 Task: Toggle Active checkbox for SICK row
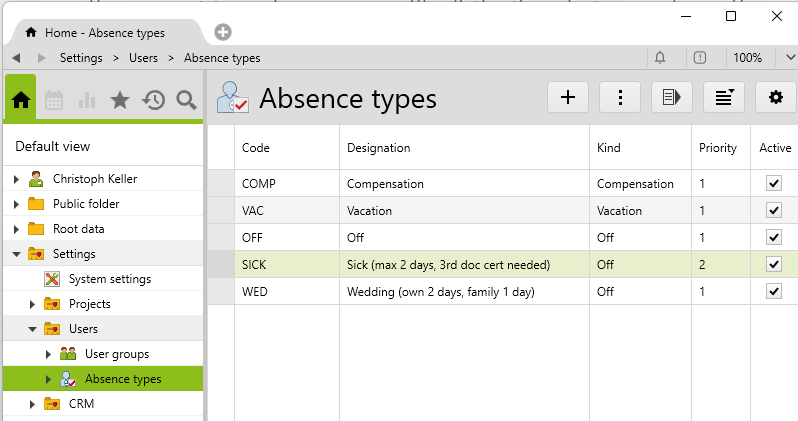coord(773,264)
